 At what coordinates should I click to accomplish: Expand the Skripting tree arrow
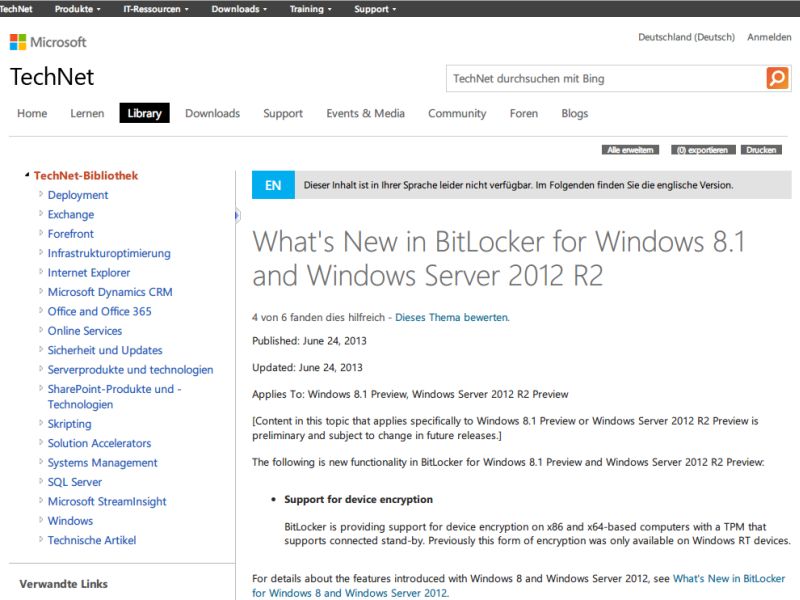click(41, 423)
